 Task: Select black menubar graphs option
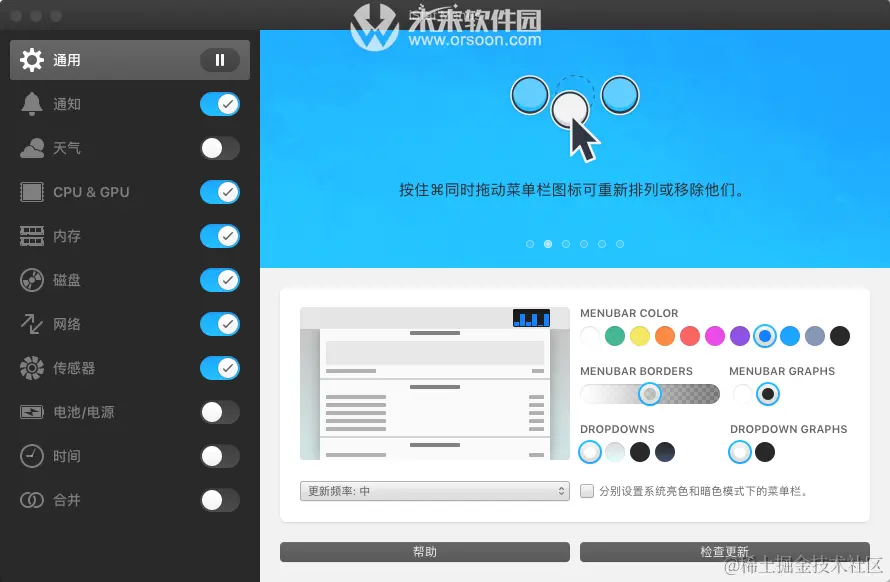coord(767,394)
